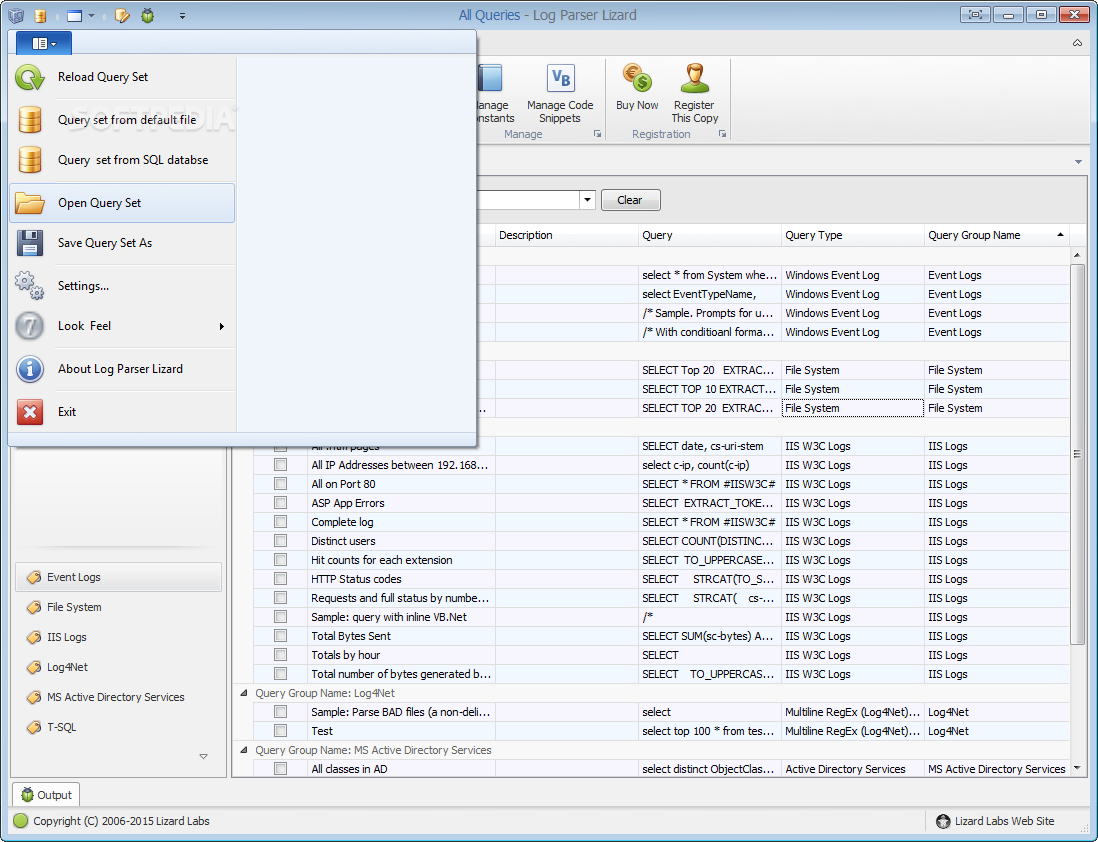
Task: Click the Buy Now coins icon
Action: click(x=637, y=78)
